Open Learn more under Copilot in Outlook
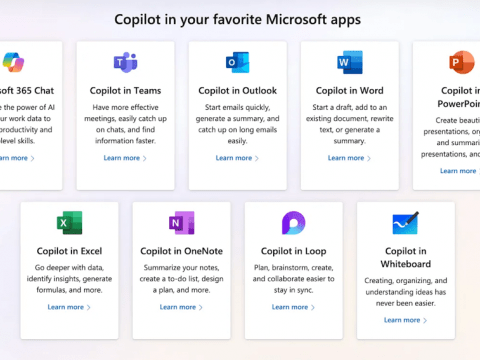The width and height of the screenshot is (480, 360). tap(237, 158)
